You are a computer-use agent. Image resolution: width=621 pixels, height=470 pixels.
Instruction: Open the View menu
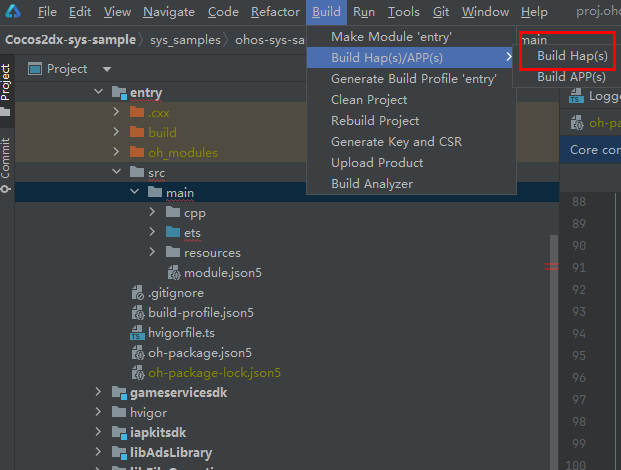[x=117, y=12]
